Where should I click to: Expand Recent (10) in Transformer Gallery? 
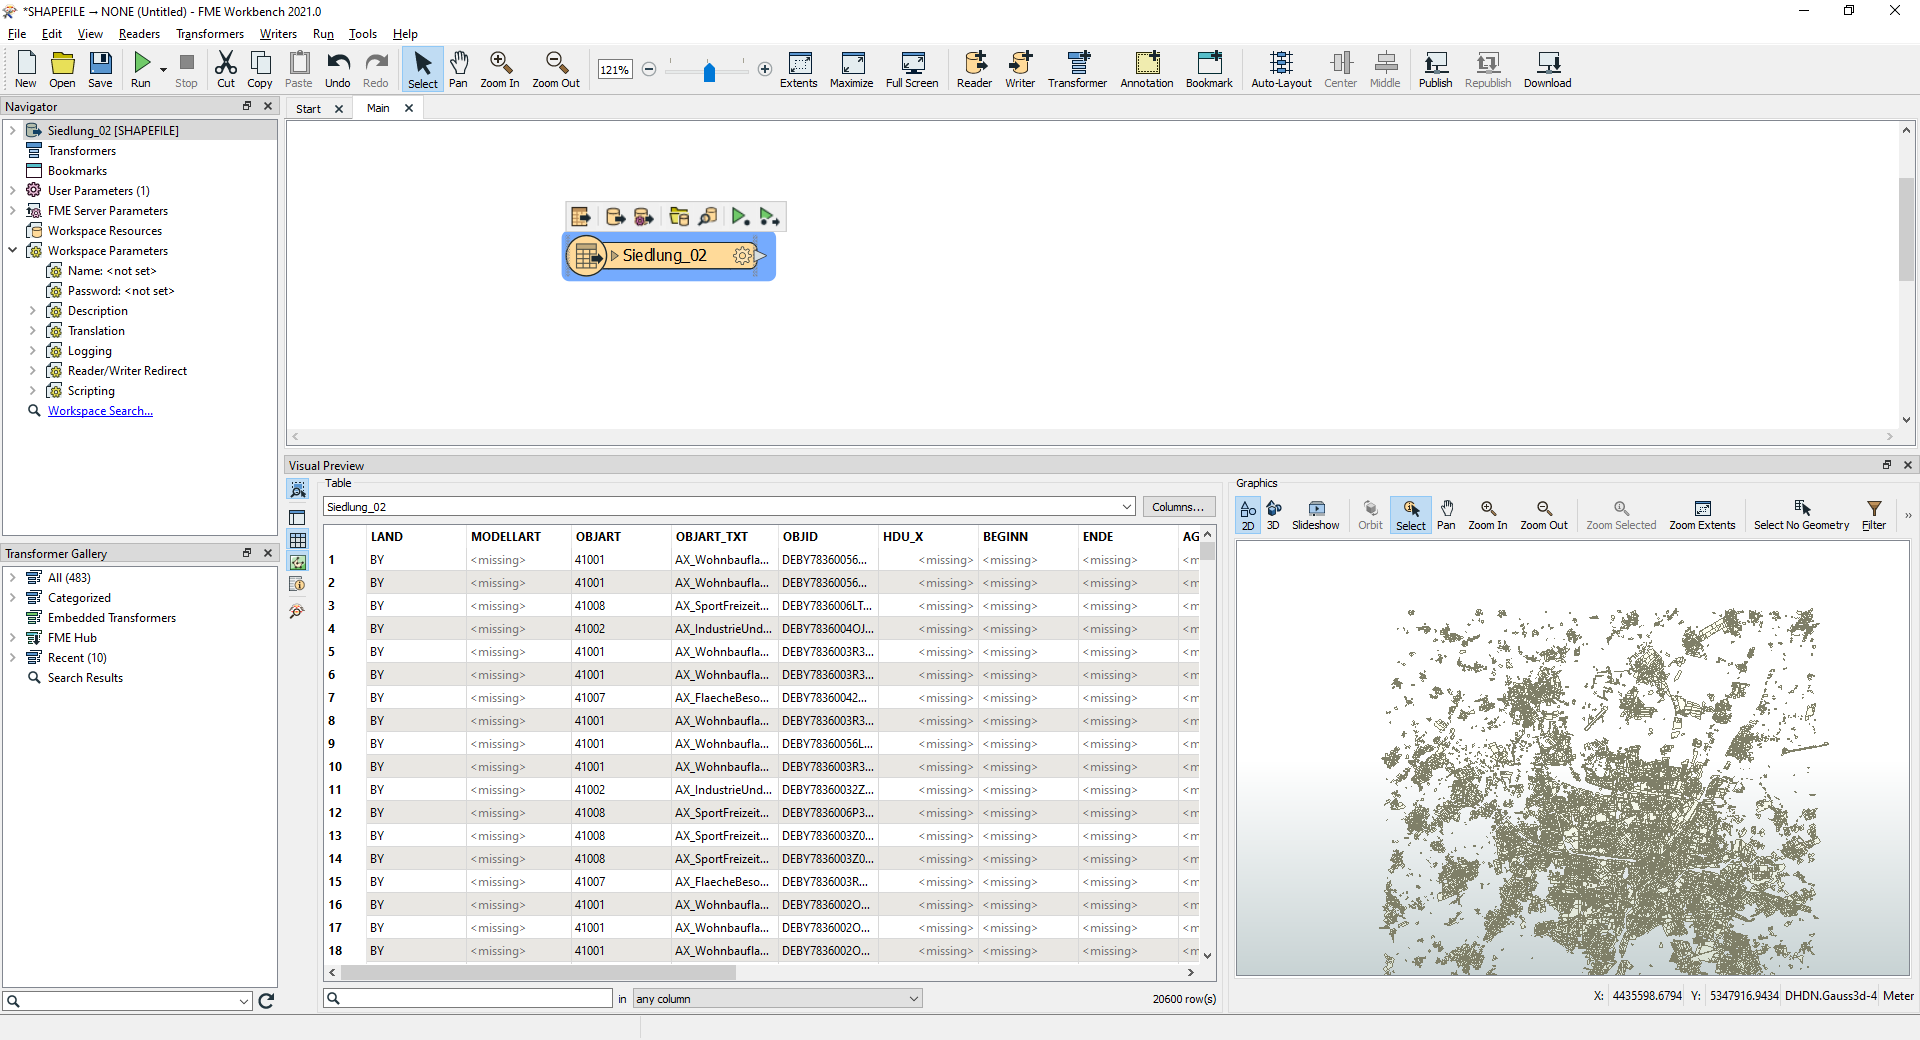click(12, 657)
